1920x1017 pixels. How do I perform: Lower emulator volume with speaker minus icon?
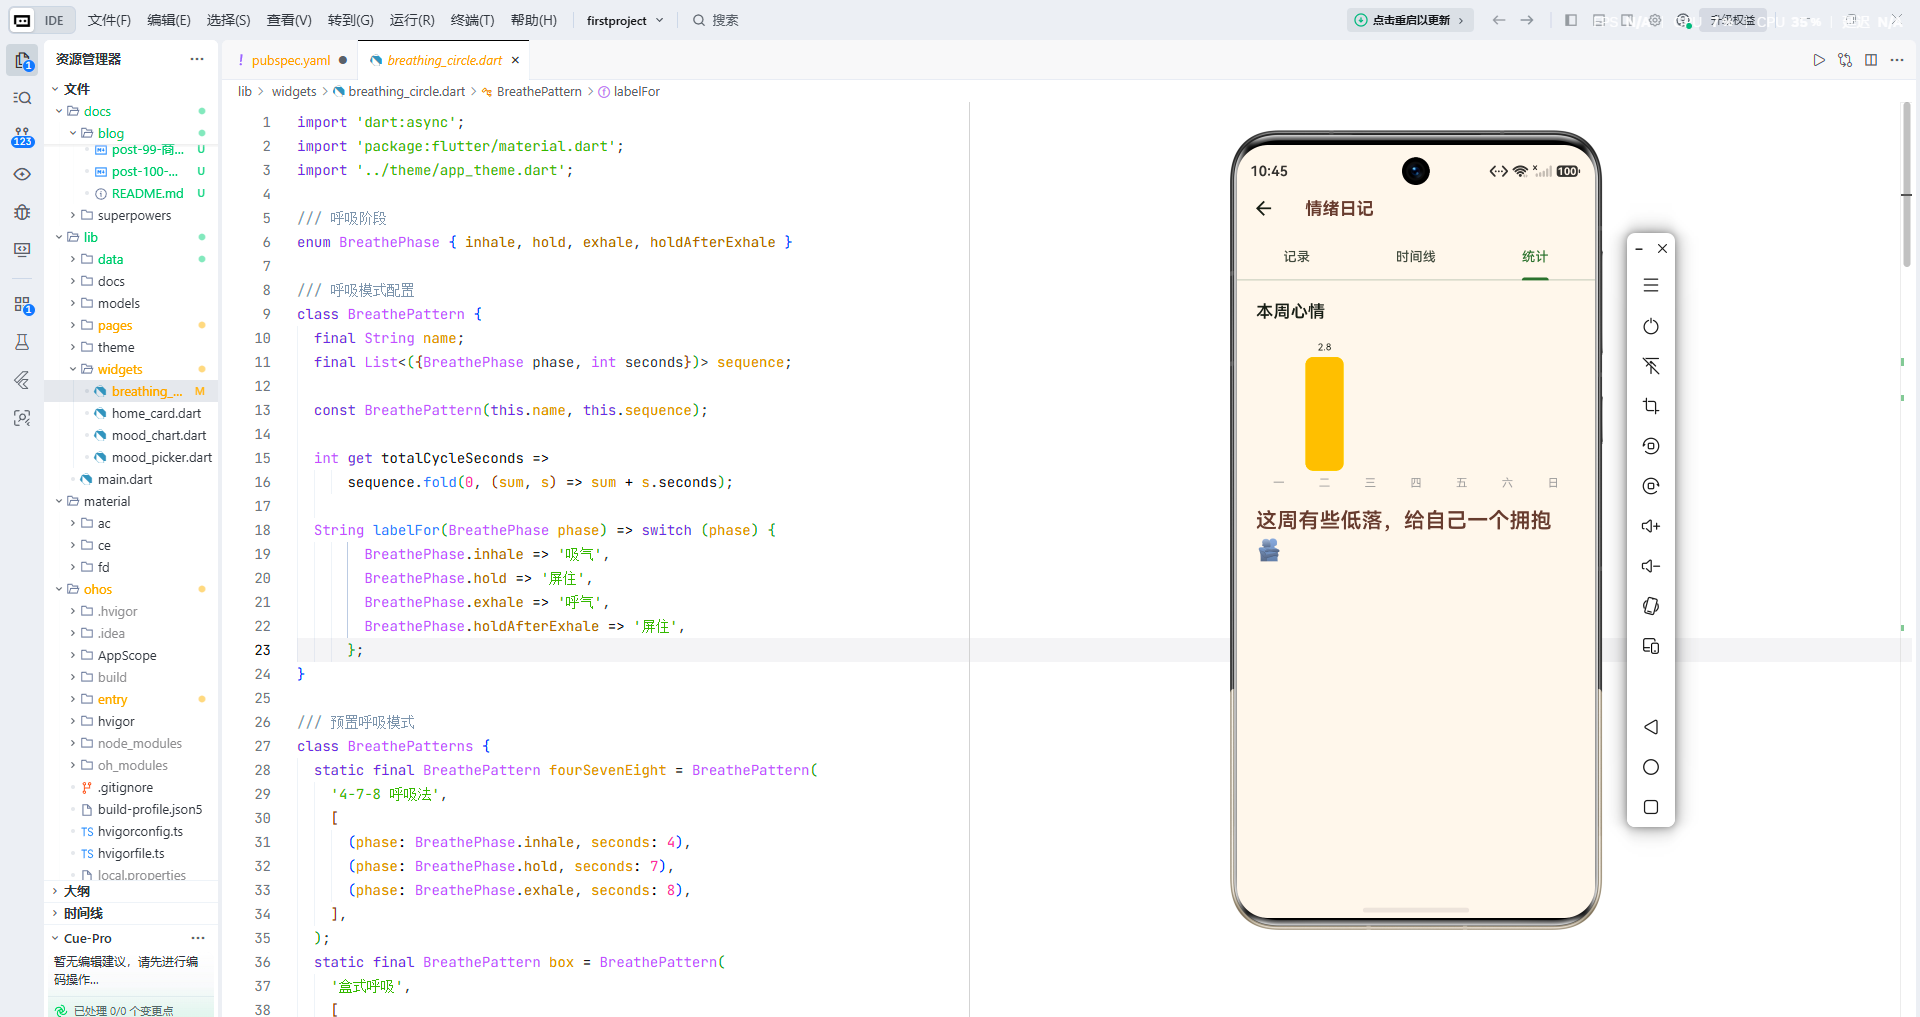pyautogui.click(x=1651, y=566)
